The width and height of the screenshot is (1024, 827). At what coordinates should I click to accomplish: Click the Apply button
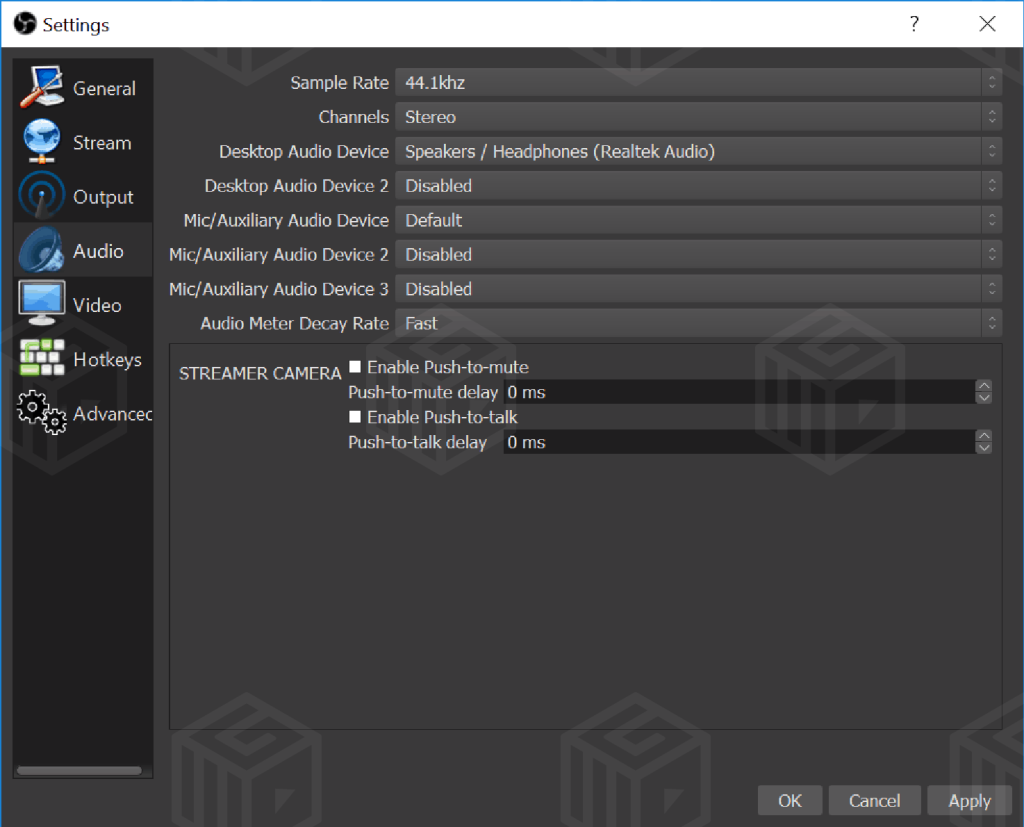coord(969,800)
